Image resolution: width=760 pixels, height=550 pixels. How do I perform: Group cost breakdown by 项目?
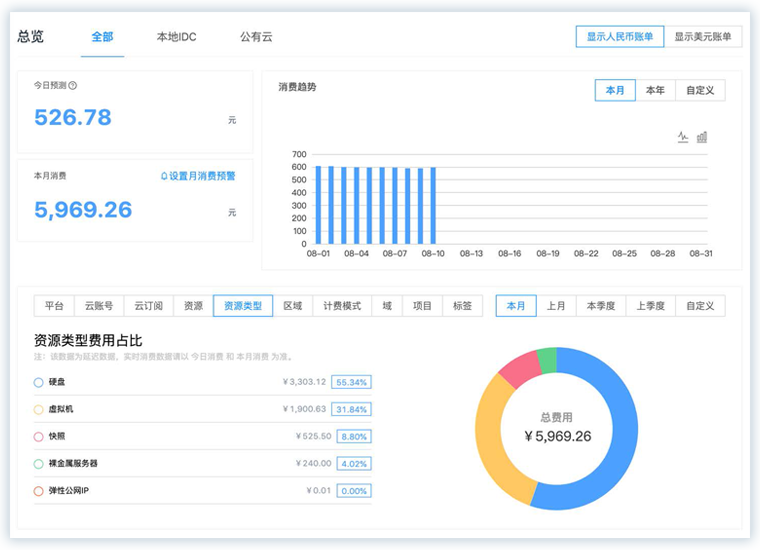coord(422,306)
